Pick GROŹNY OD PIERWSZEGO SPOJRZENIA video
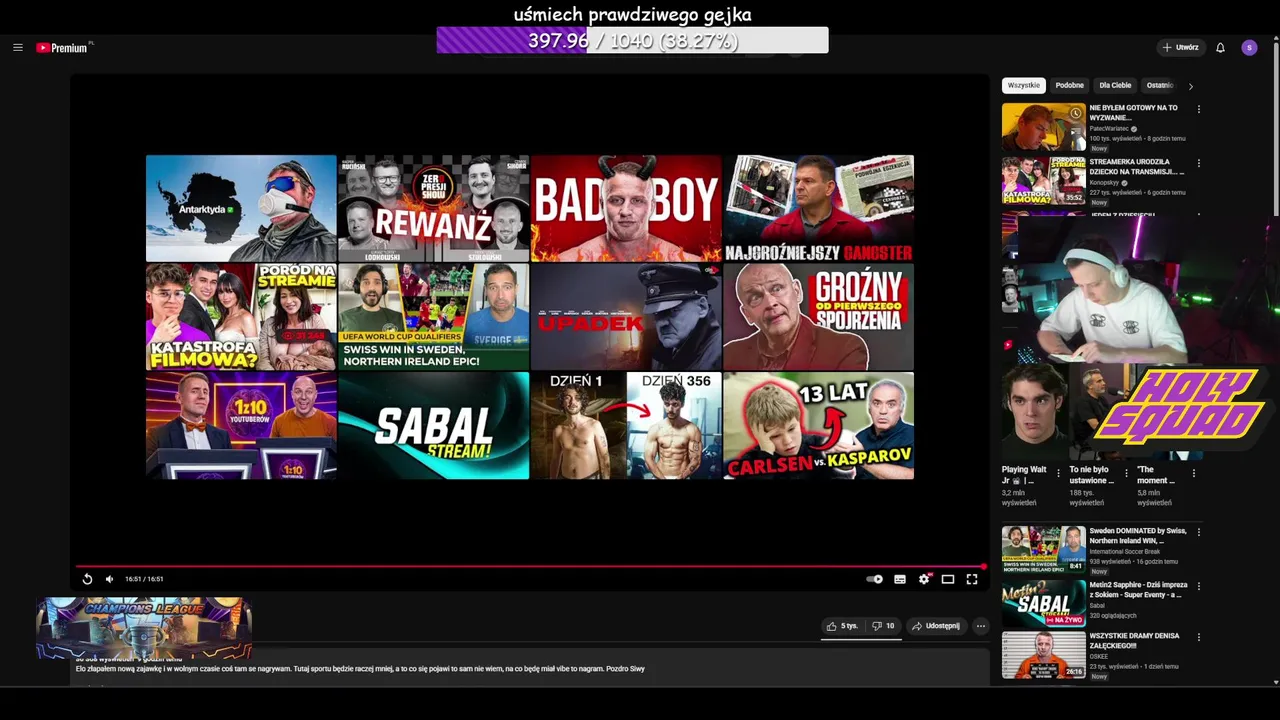This screenshot has width=1280, height=720. pyautogui.click(x=818, y=316)
